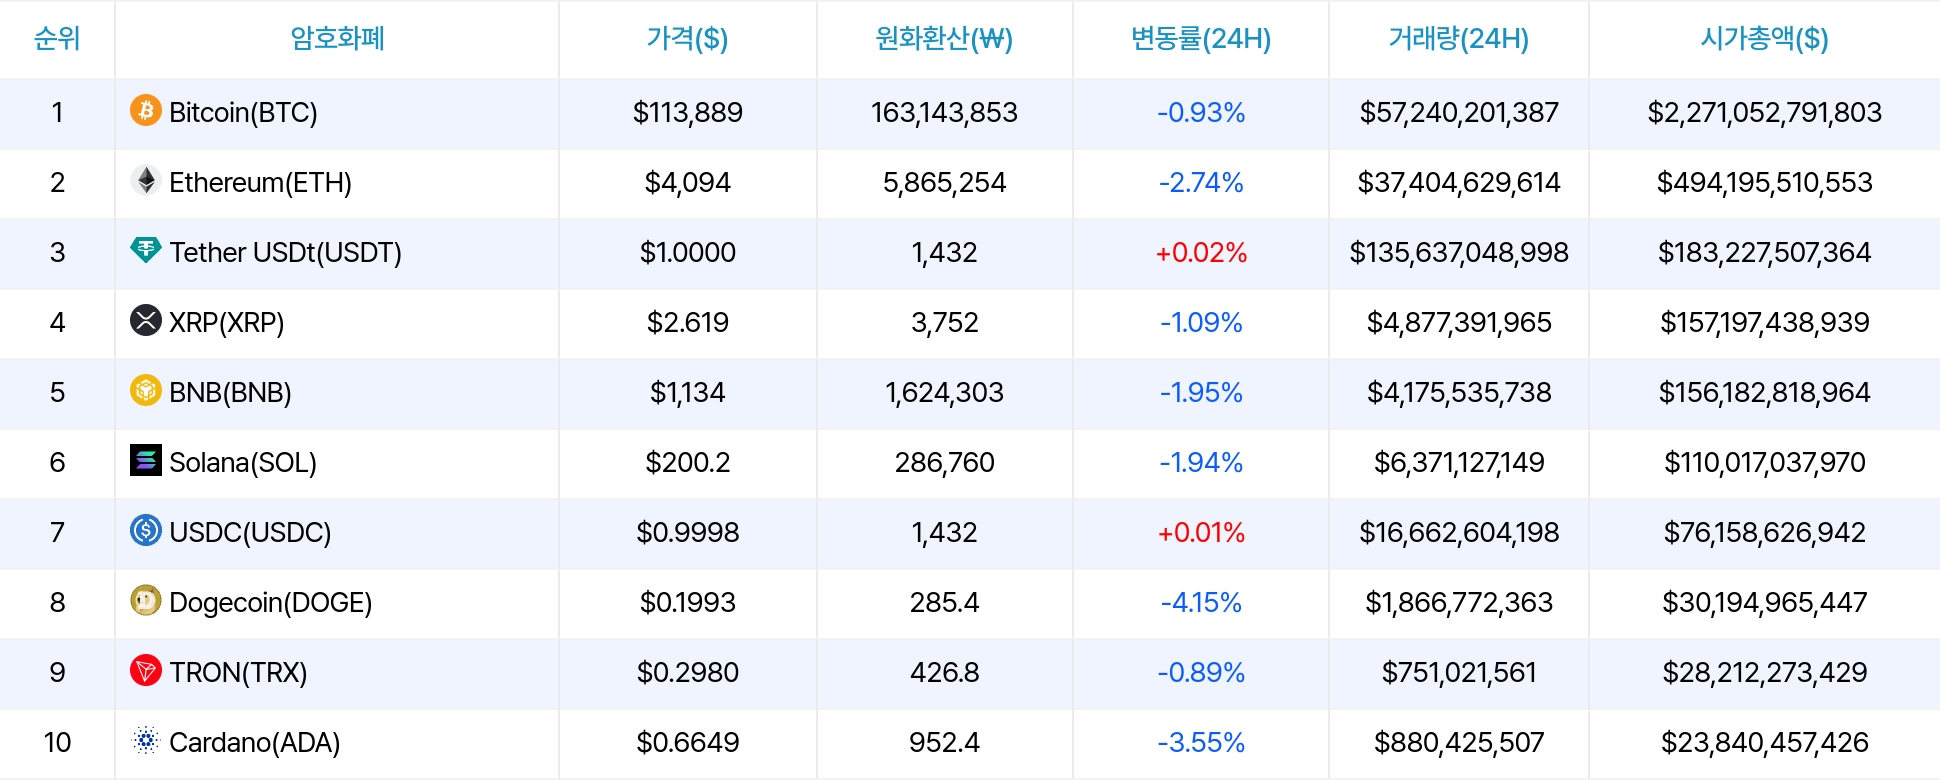Sort by 가격($) column header
Viewport: 1940px width, 780px height.
(687, 39)
